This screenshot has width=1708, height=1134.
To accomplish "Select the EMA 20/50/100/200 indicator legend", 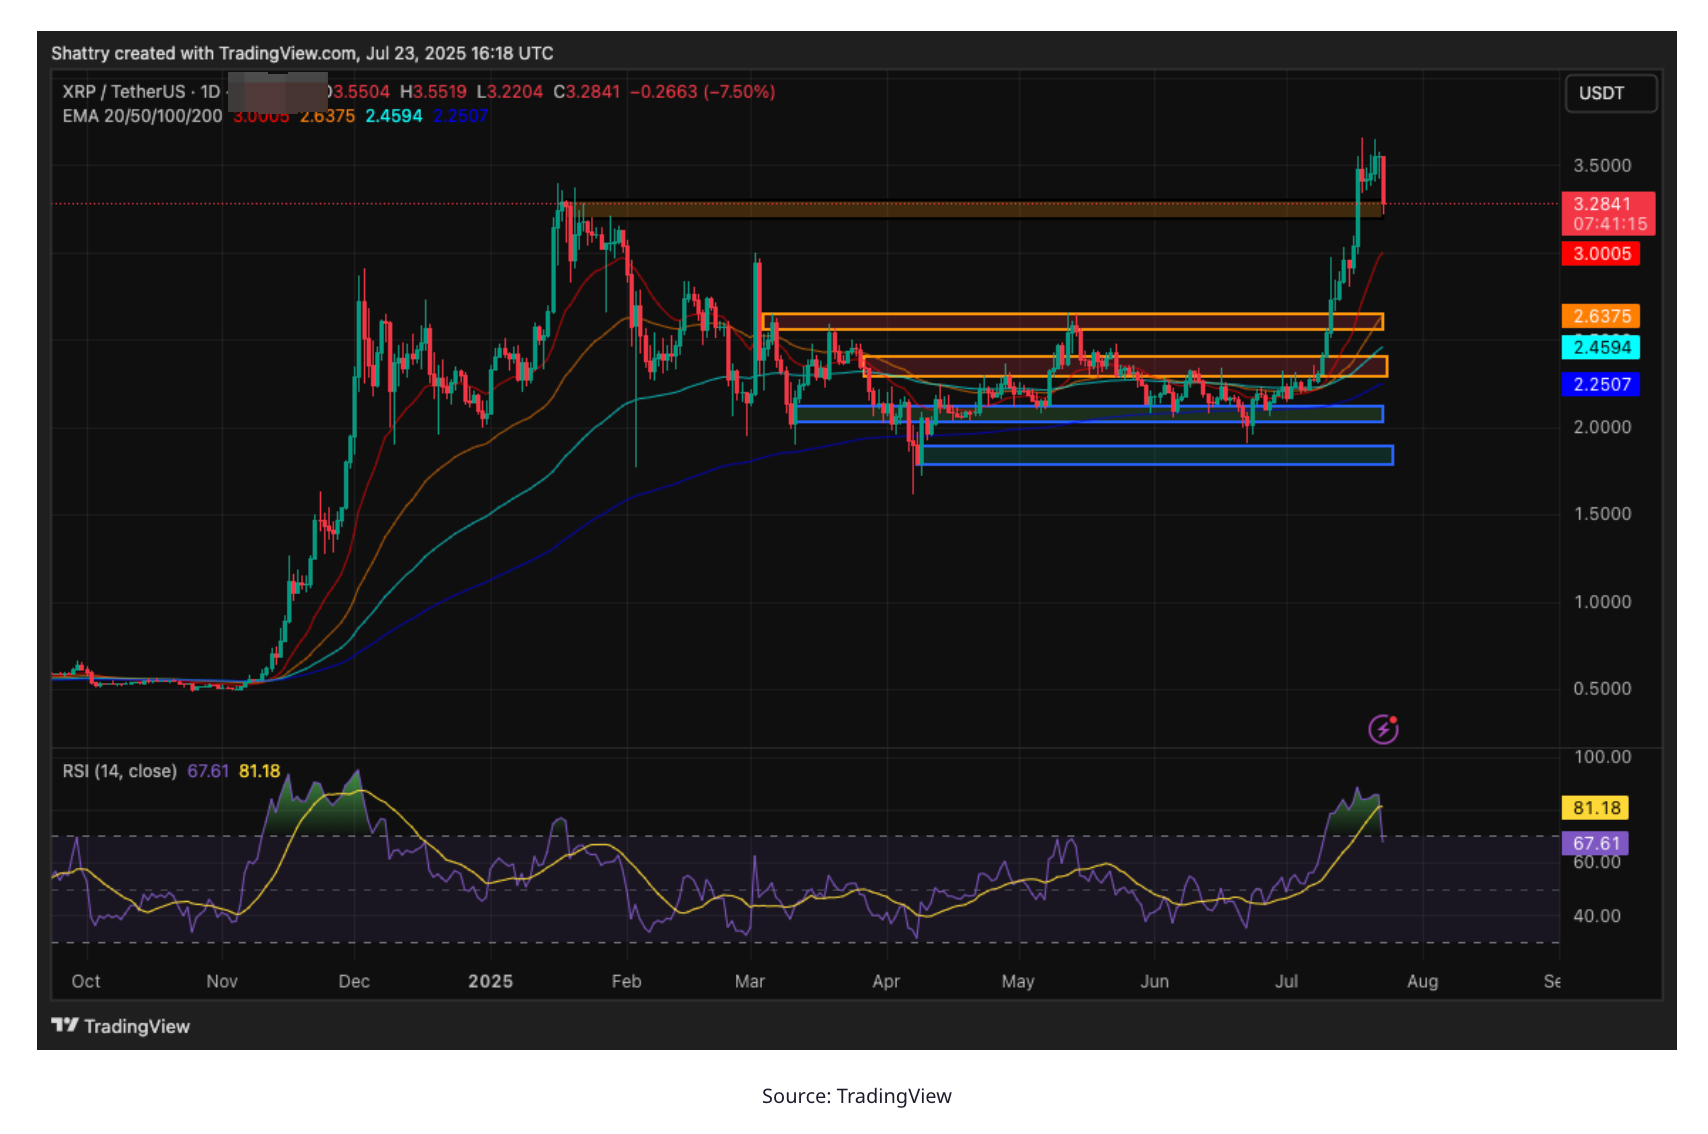I will (142, 116).
